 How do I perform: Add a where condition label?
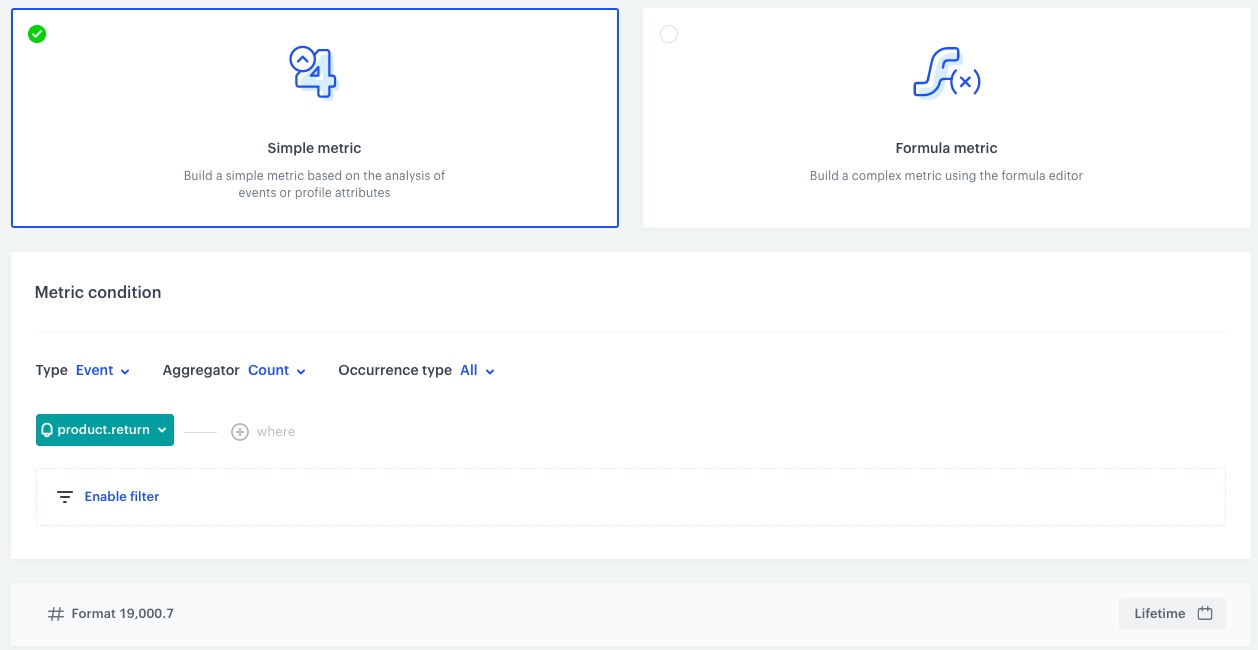click(276, 432)
